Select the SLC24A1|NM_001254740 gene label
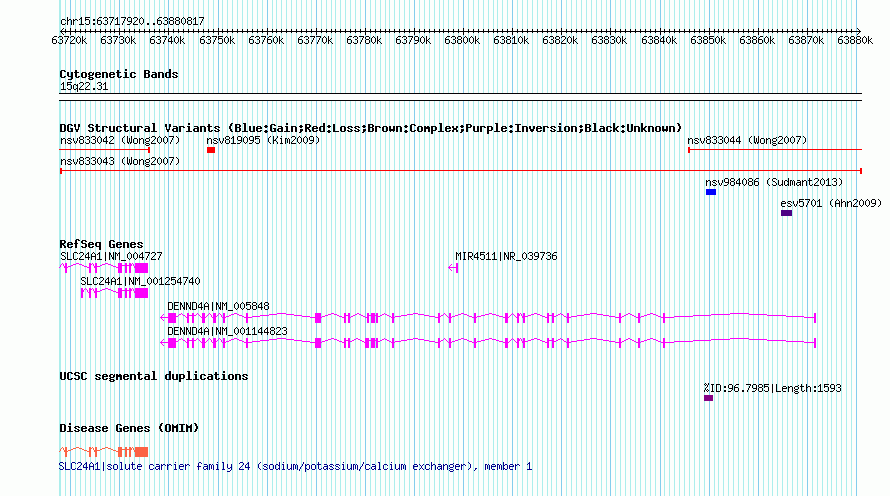The height and width of the screenshot is (496, 890). [140, 281]
